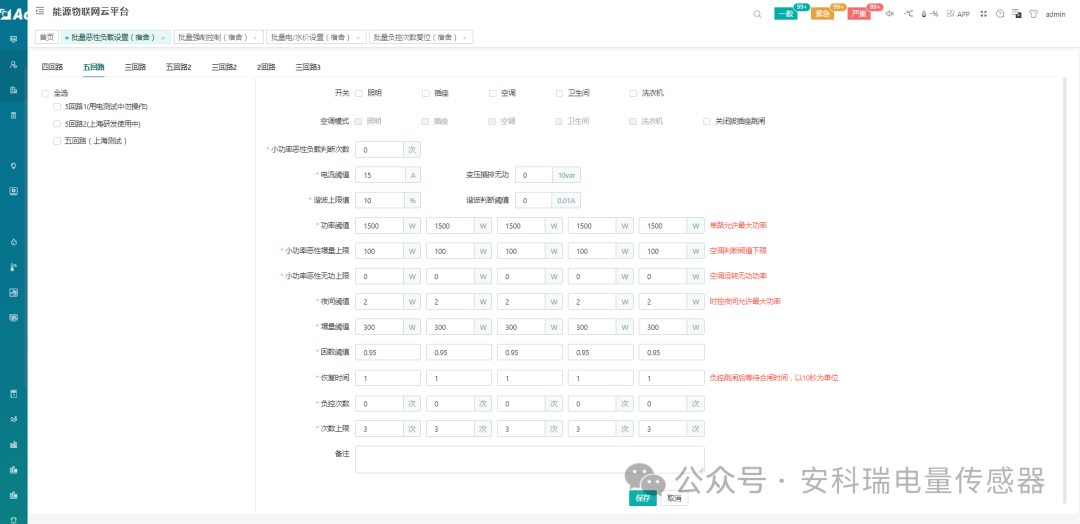The width and height of the screenshot is (1080, 524).
Task: Click the temperature °C indicator
Action: (x=908, y=14)
